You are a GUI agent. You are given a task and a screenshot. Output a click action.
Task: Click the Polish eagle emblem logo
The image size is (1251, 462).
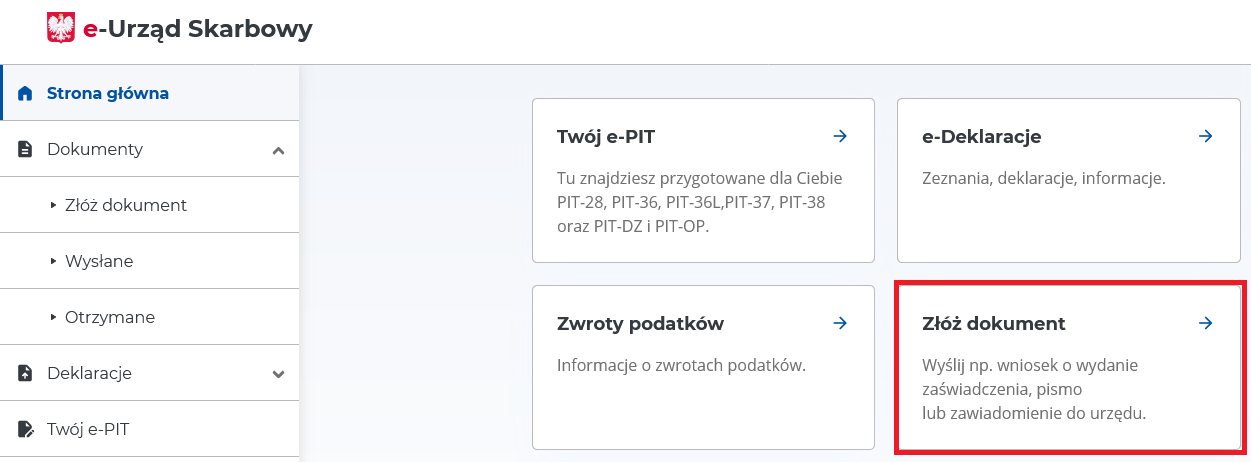click(61, 28)
